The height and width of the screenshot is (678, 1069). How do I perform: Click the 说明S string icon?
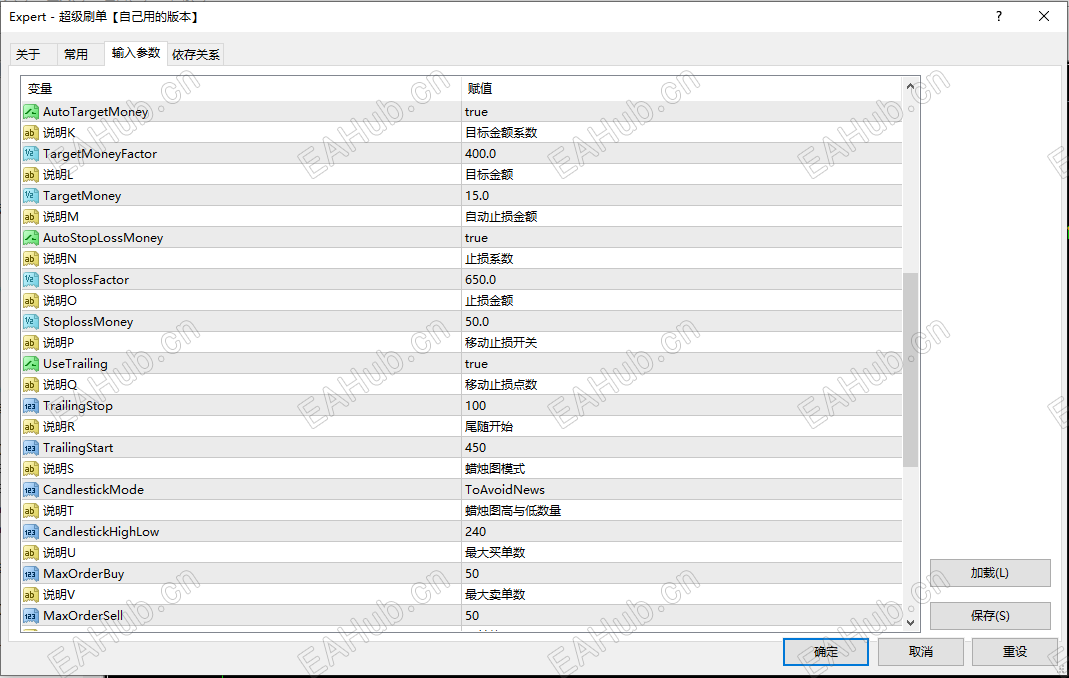coord(31,469)
